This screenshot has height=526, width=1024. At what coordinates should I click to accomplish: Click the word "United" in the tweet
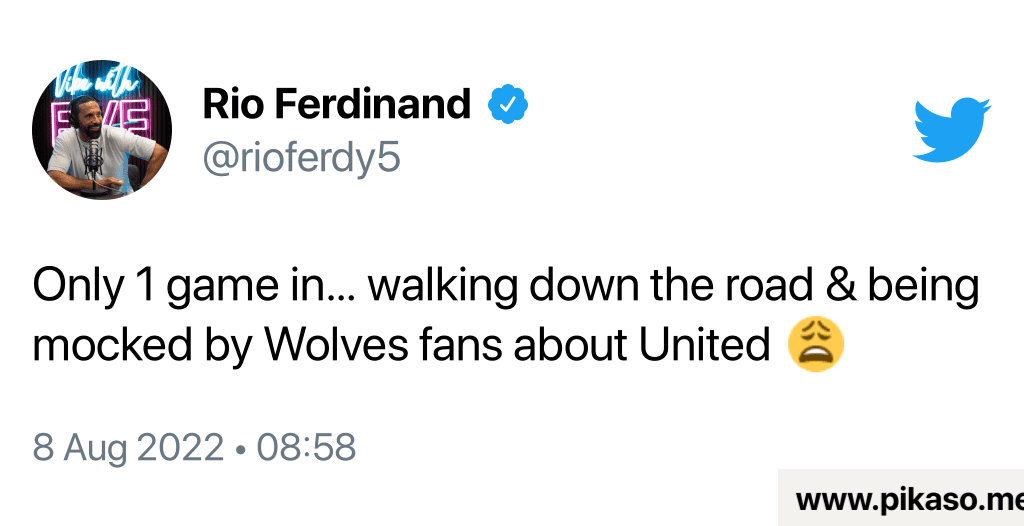point(704,345)
